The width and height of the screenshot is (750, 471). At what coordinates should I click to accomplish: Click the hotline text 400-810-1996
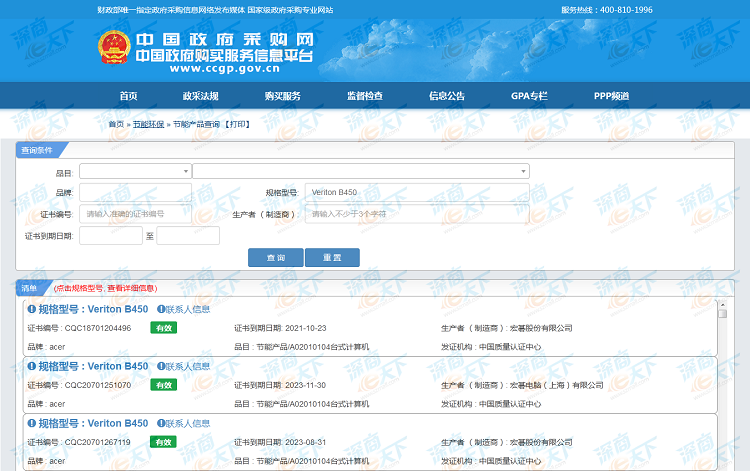pos(626,10)
